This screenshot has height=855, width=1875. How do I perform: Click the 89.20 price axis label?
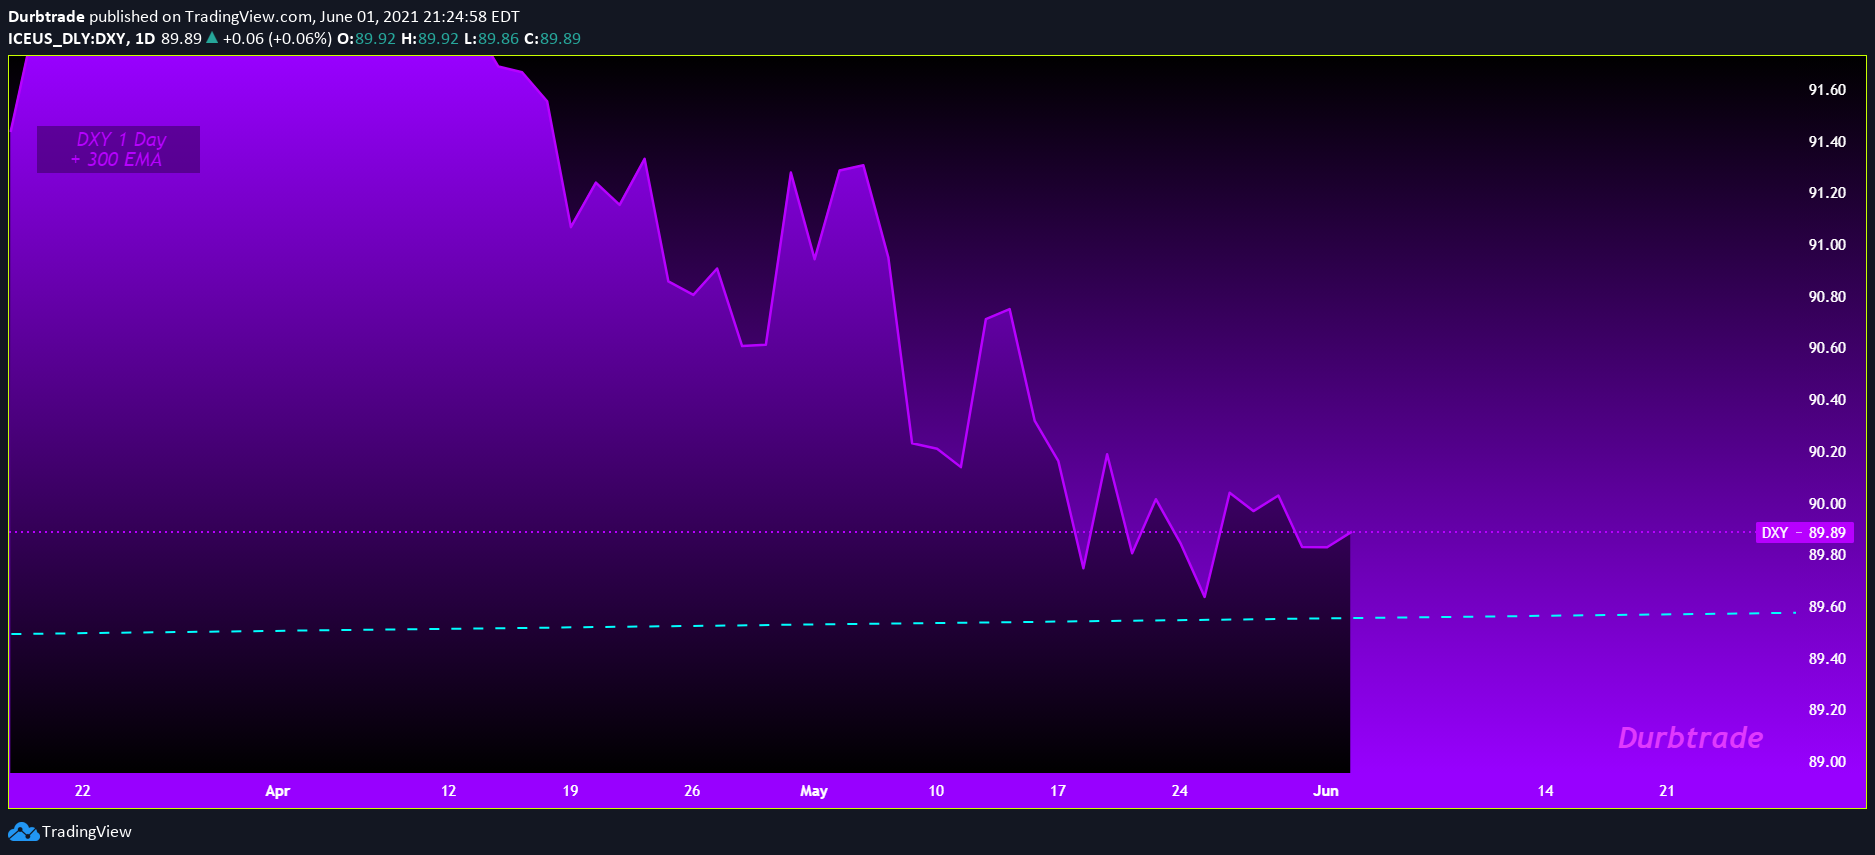(1827, 710)
